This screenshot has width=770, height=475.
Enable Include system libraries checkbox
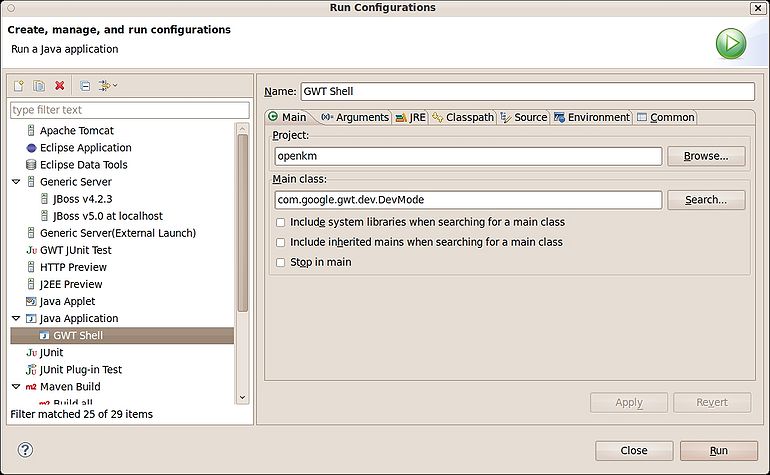(x=280, y=223)
